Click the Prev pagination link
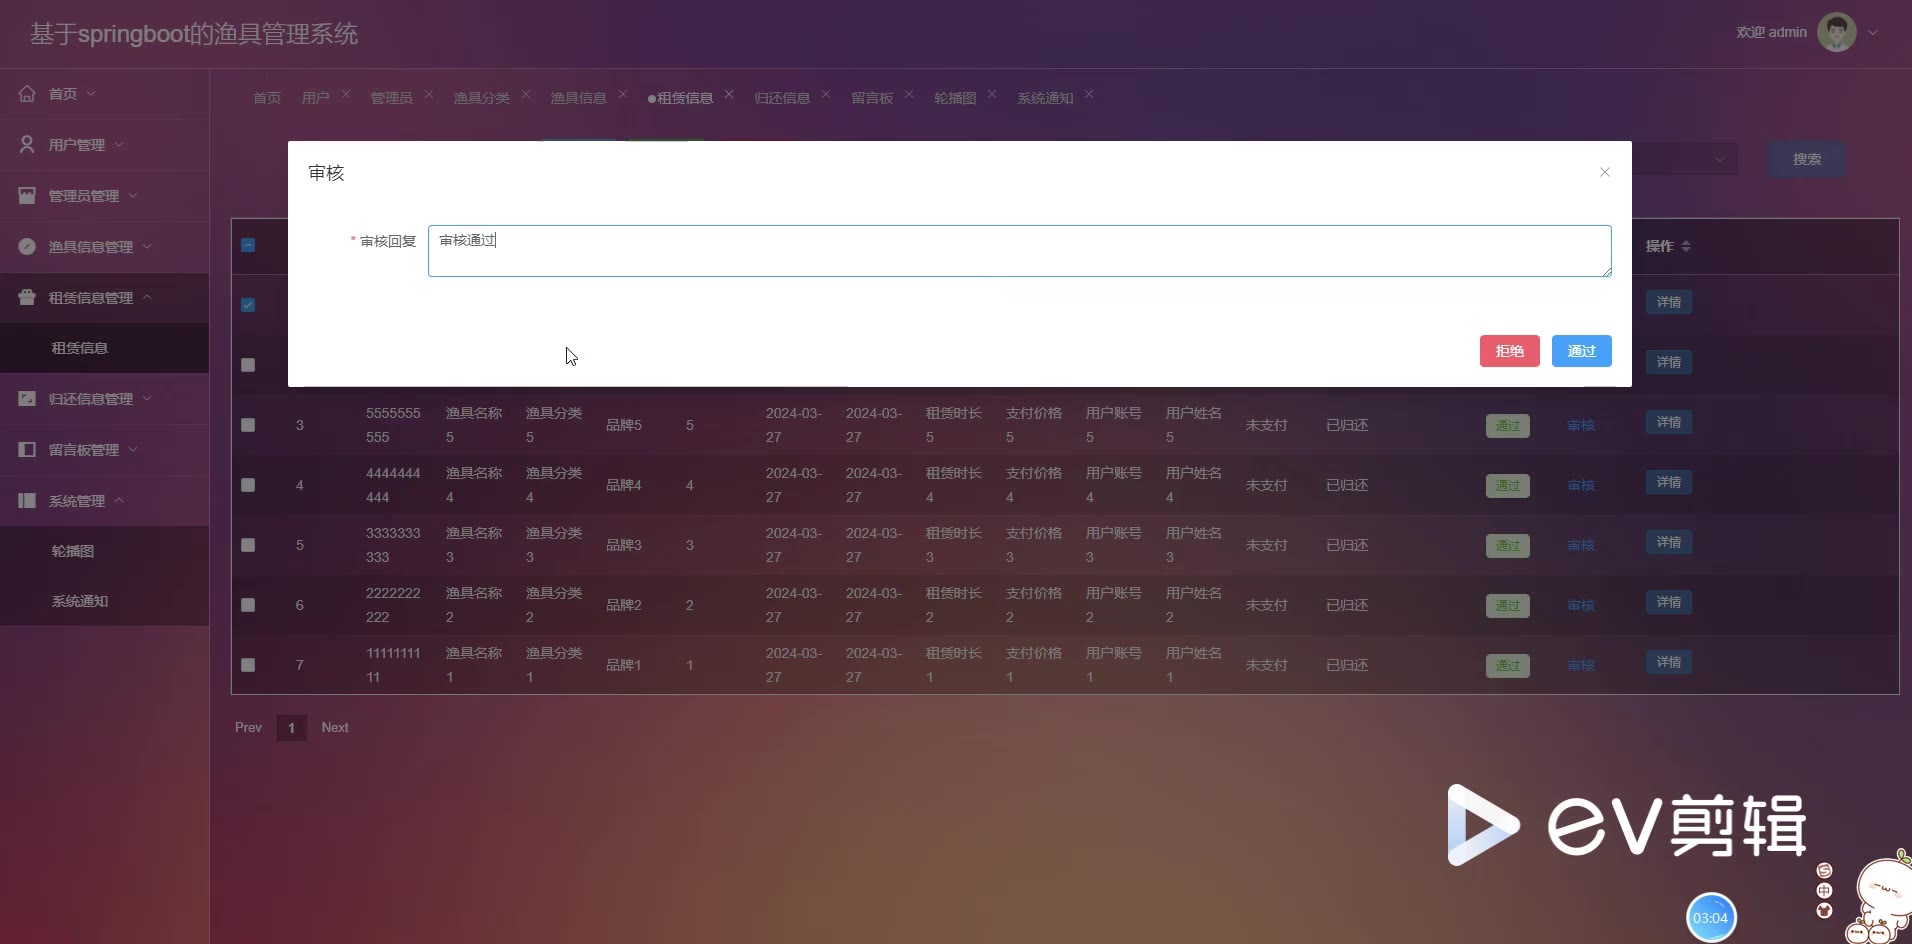 (x=248, y=727)
